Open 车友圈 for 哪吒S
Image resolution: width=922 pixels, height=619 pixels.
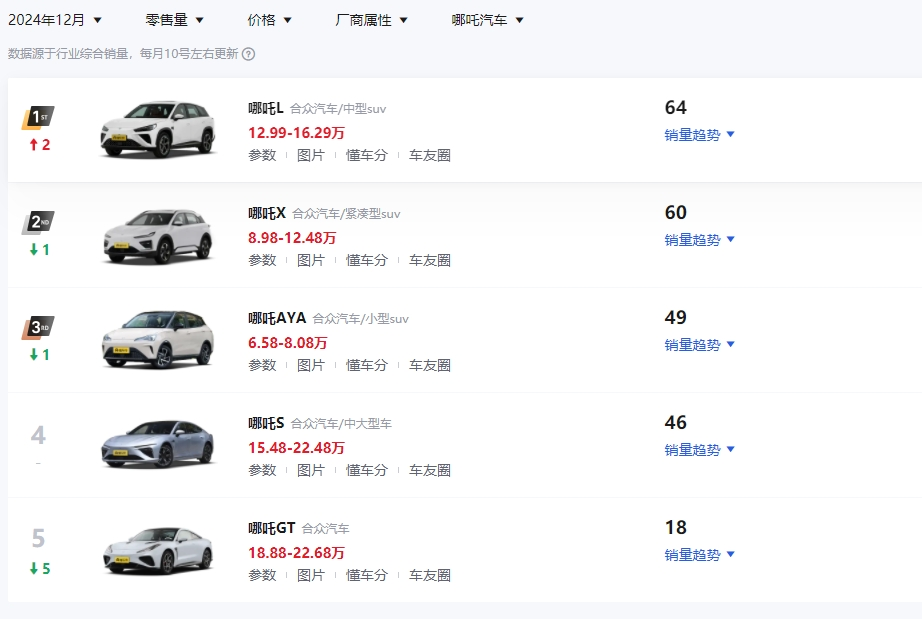point(430,470)
